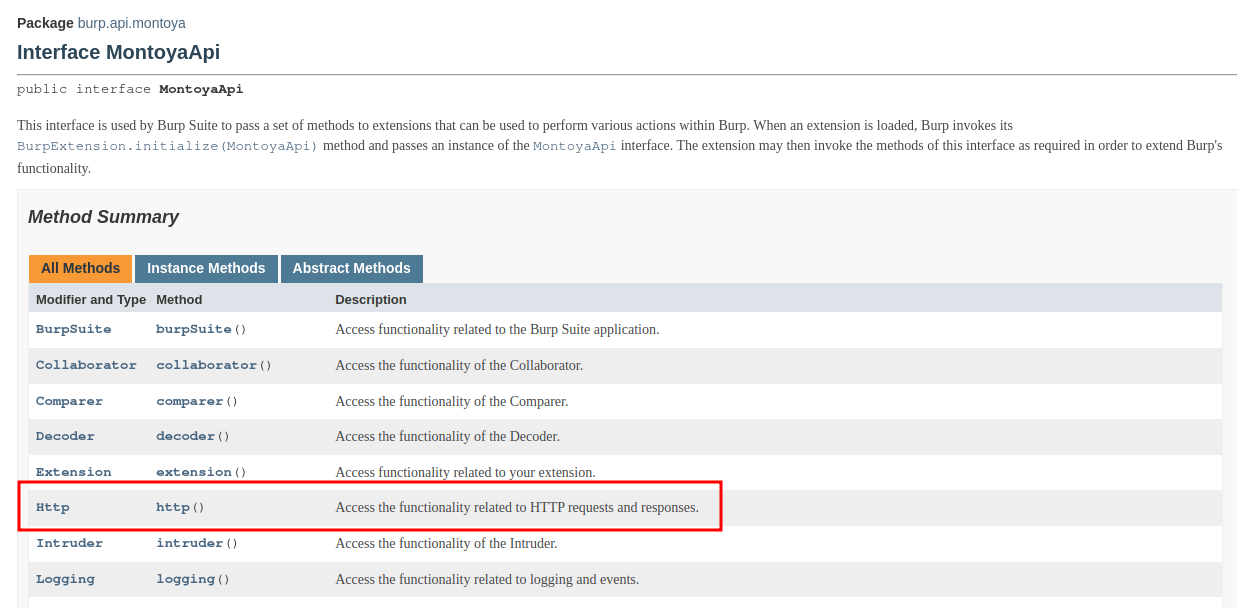Viewport: 1237px width, 608px height.
Task: Switch to the Abstract Methods tab
Action: [351, 269]
